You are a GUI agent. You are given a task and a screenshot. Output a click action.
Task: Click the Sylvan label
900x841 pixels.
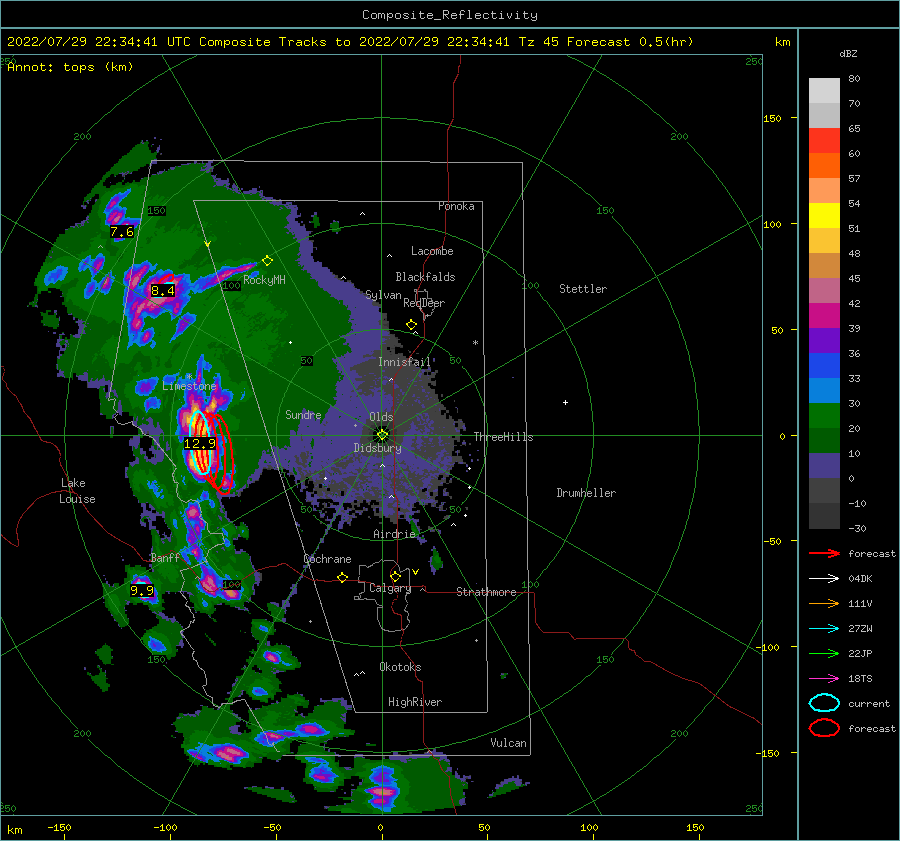[x=383, y=295]
